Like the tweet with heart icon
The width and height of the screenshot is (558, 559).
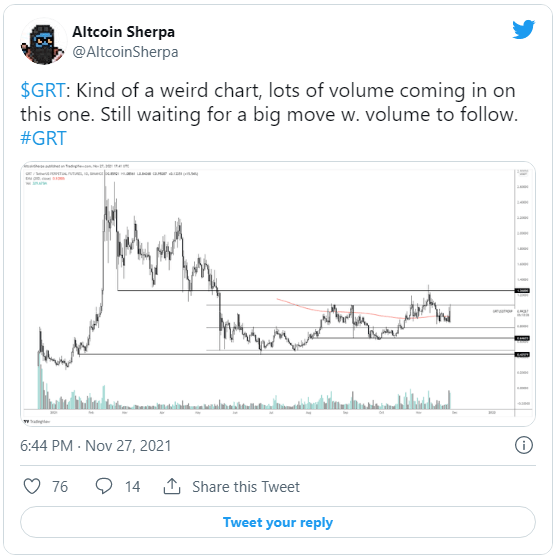[x=32, y=486]
